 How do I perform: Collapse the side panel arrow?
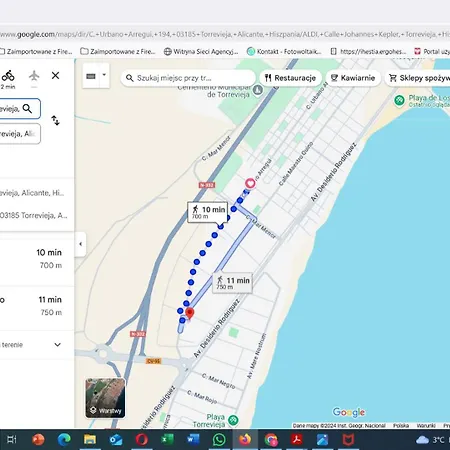point(80,244)
